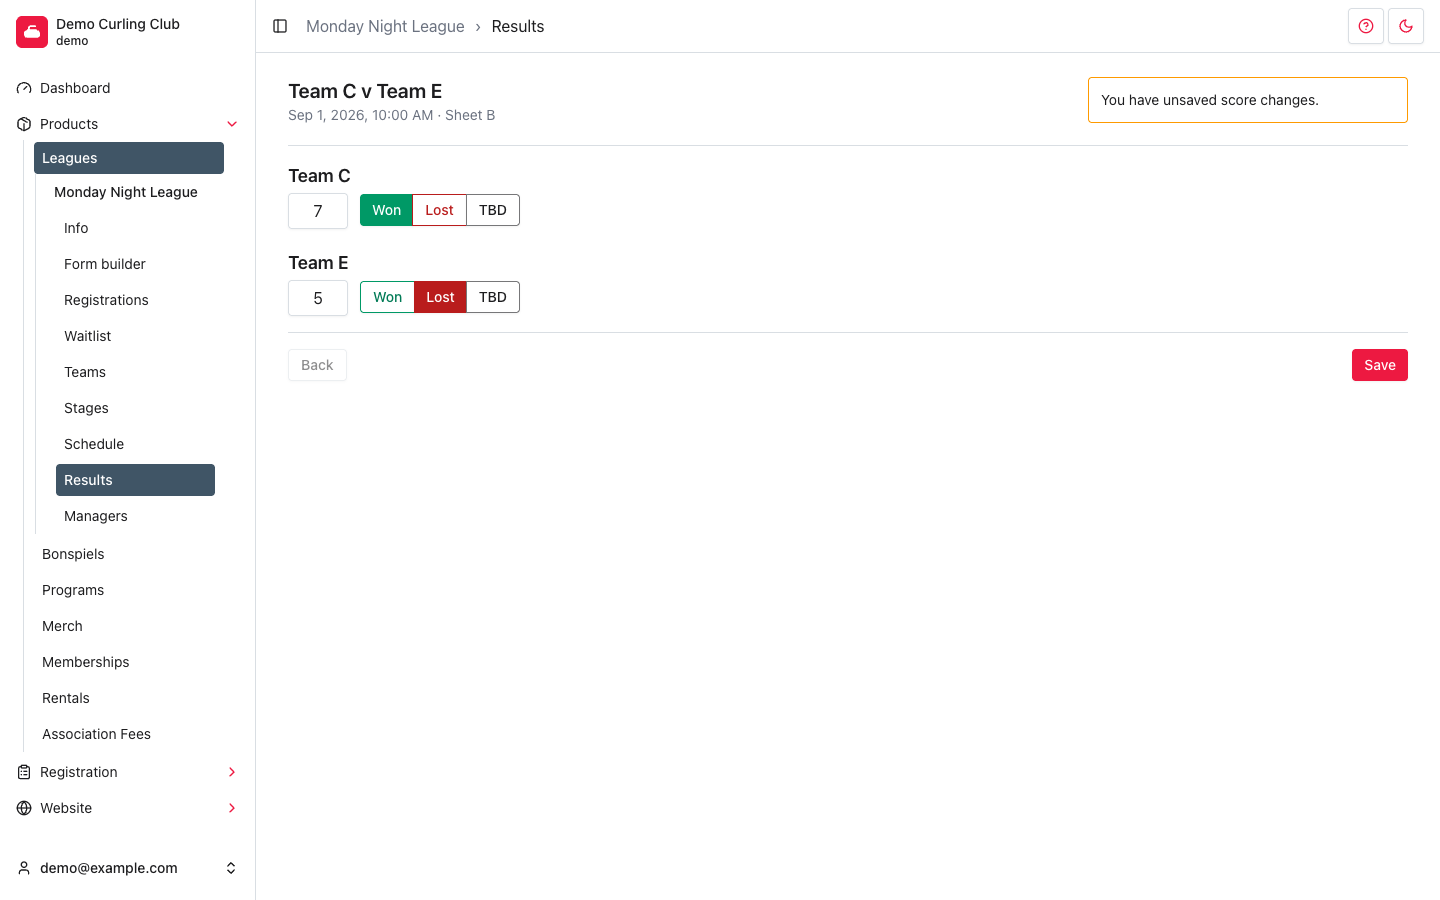The height and width of the screenshot is (900, 1440).
Task: Go to the Info page
Action: (x=135, y=228)
